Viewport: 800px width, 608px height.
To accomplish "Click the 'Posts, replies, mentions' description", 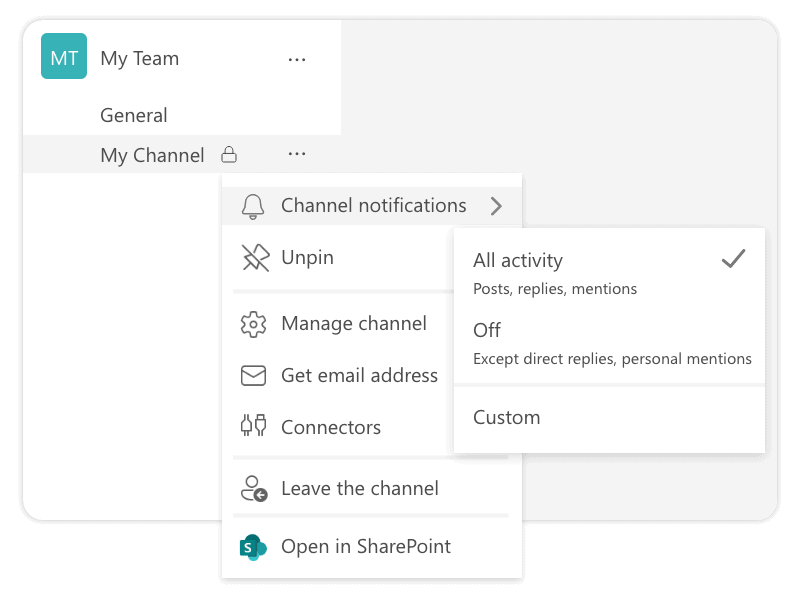I will pyautogui.click(x=555, y=289).
